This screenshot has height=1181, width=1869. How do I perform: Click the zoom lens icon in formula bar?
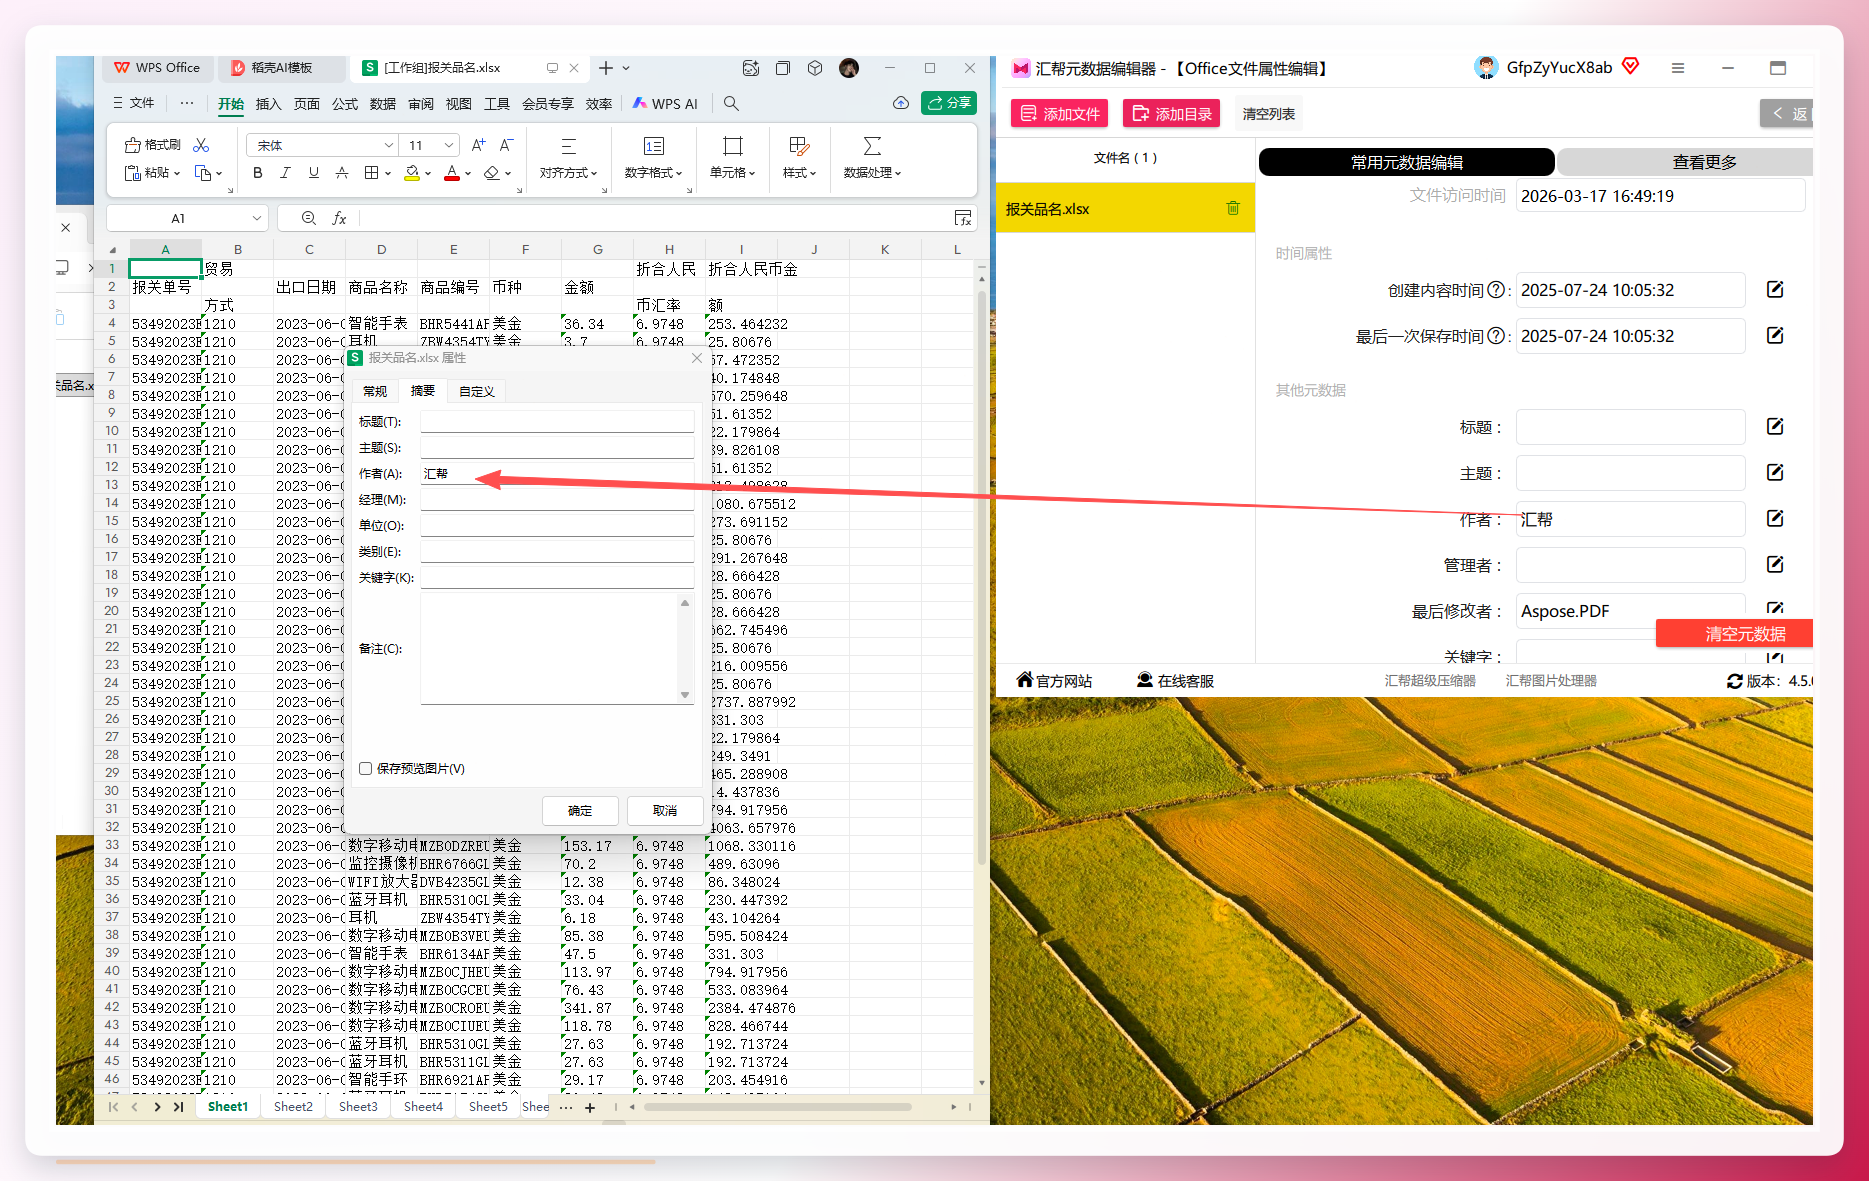click(x=309, y=218)
